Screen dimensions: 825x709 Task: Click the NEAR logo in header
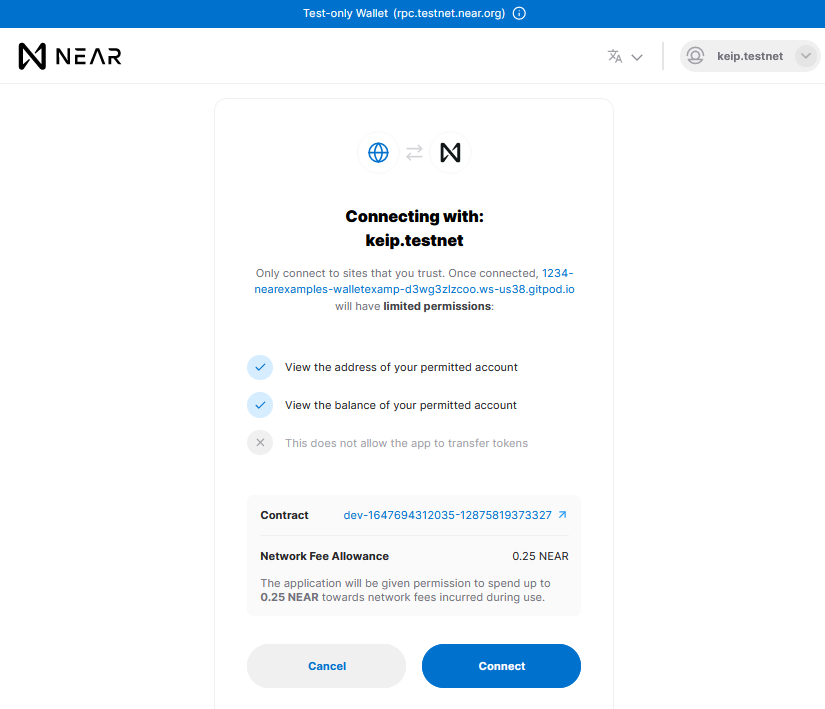click(x=70, y=56)
